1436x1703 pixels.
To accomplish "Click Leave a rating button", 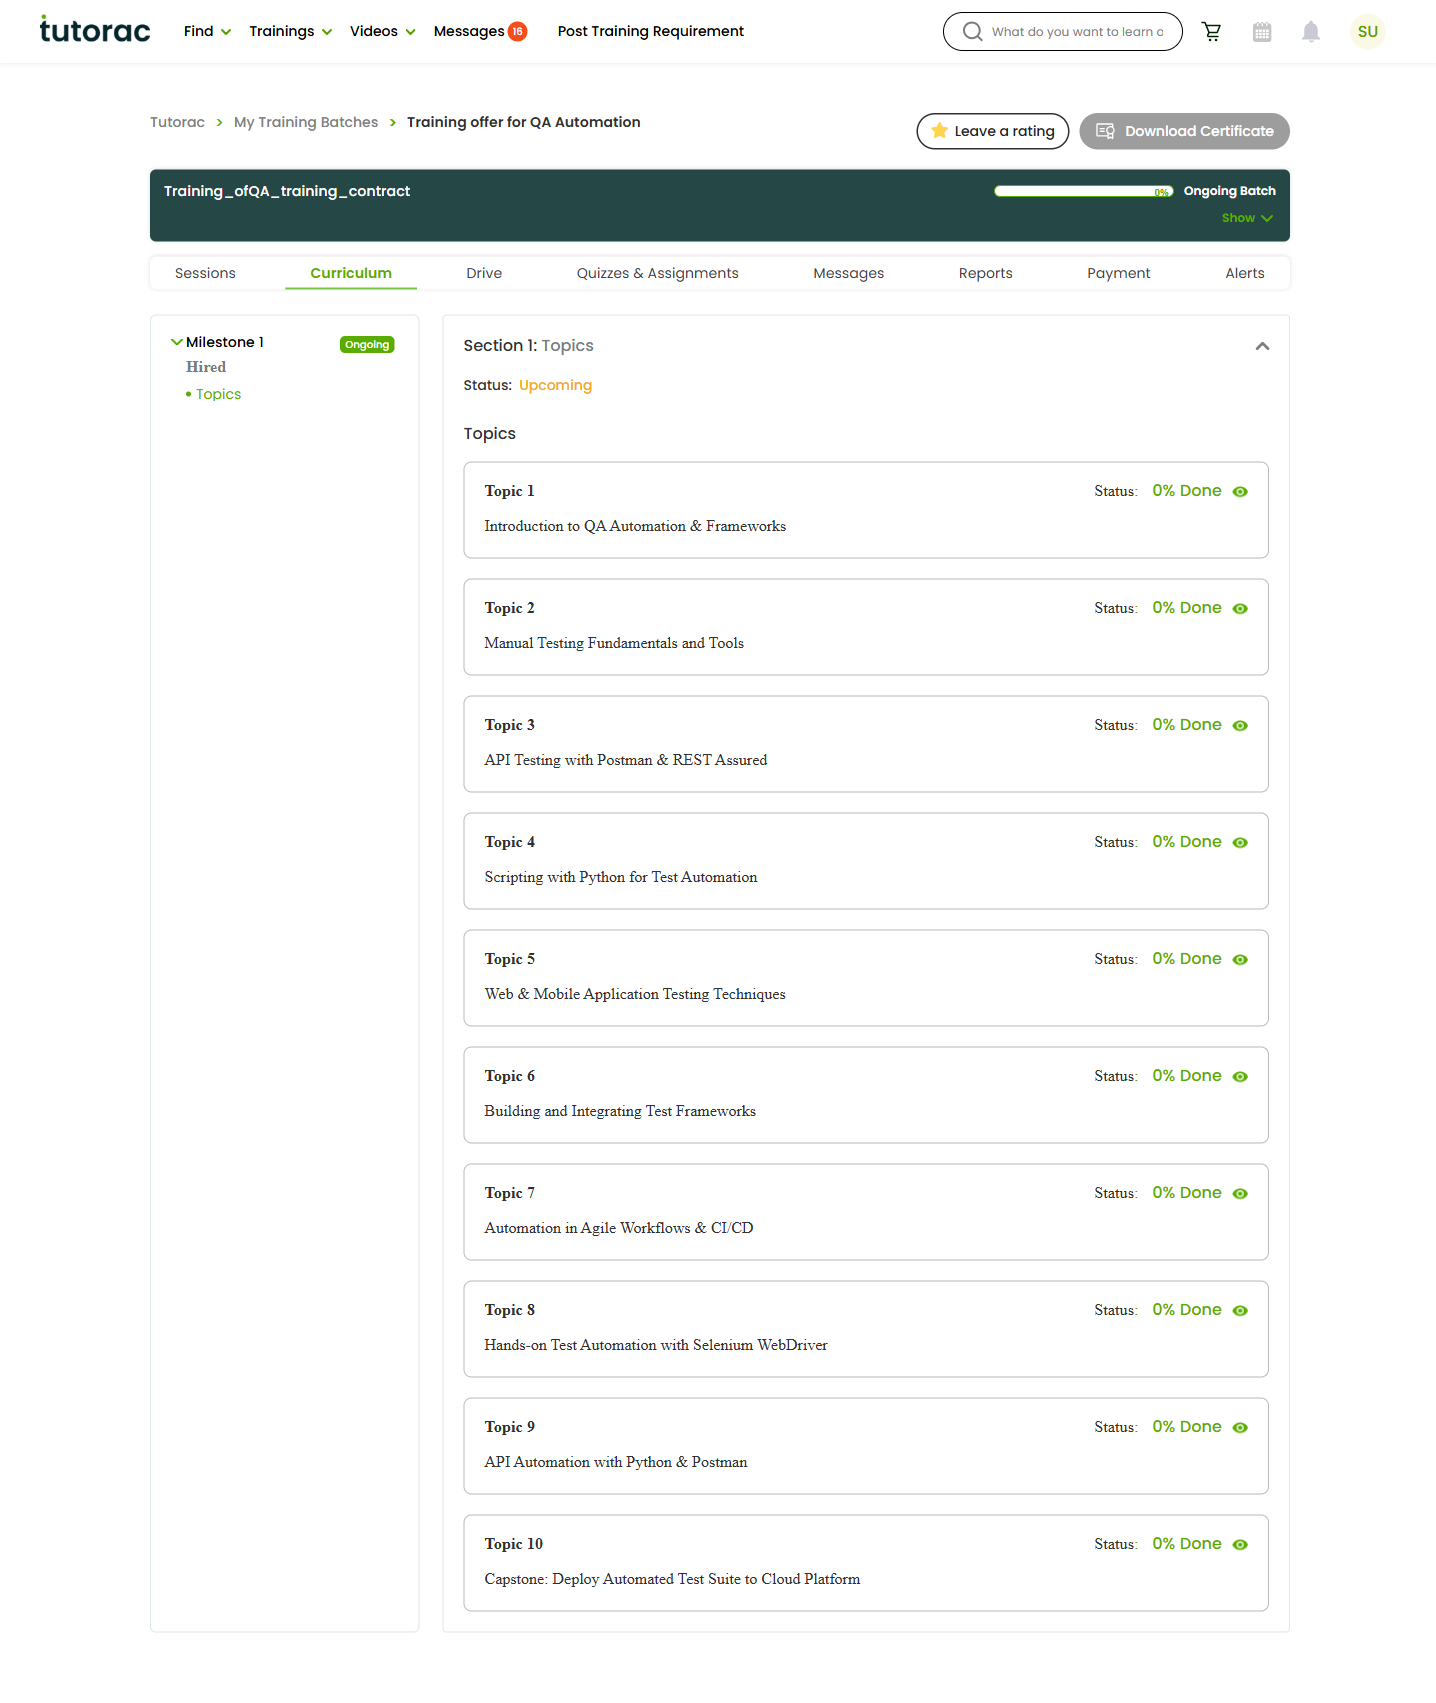I will pos(992,131).
